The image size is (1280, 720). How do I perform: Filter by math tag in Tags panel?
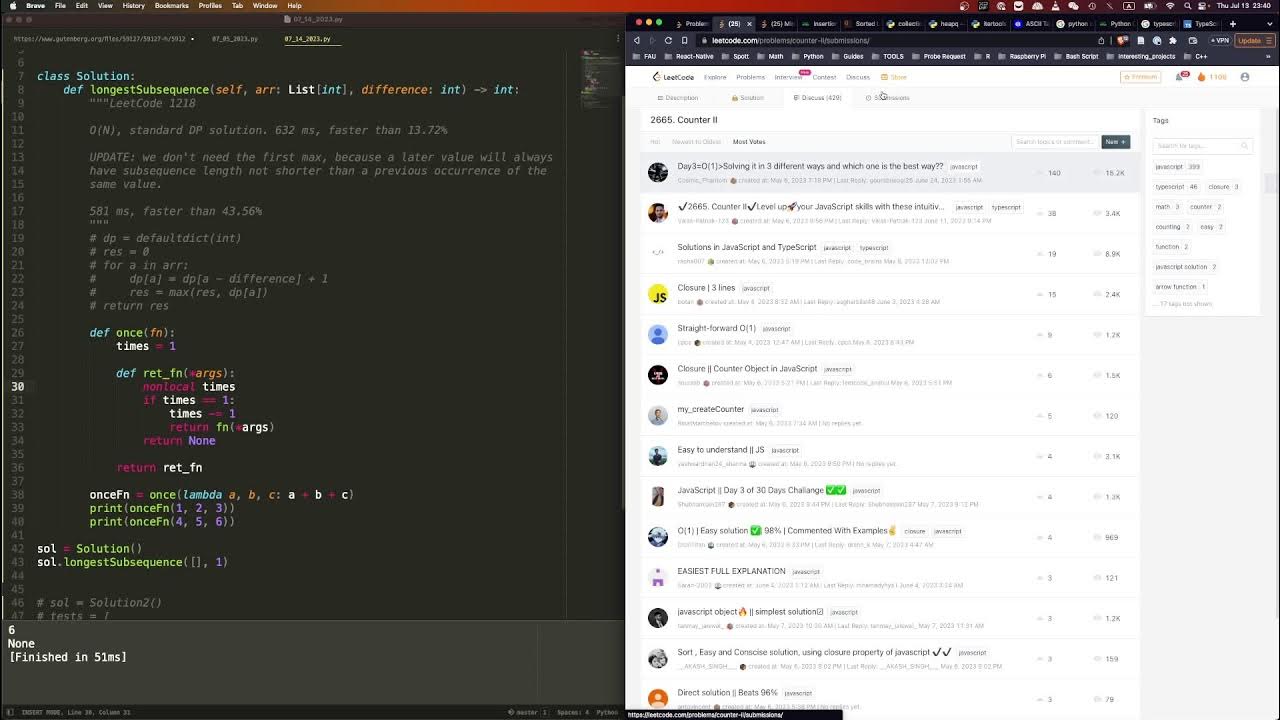(1167, 207)
